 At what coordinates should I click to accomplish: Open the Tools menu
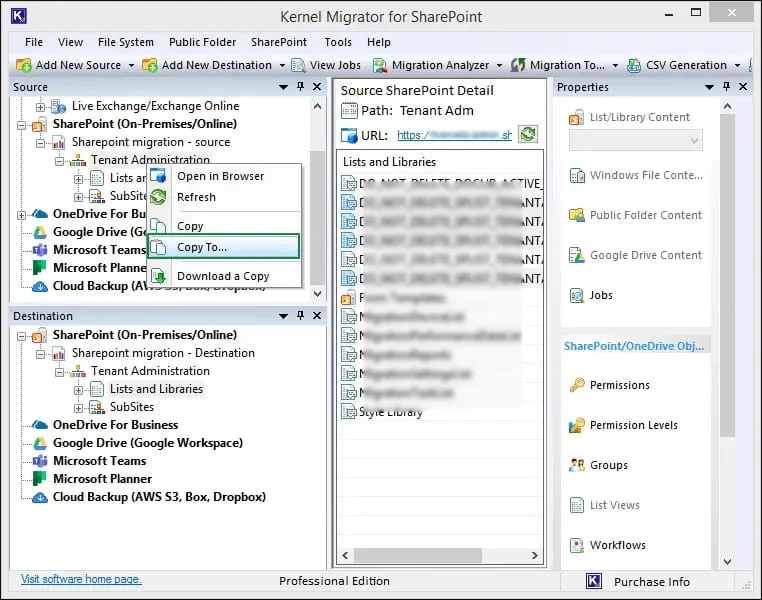(x=338, y=42)
